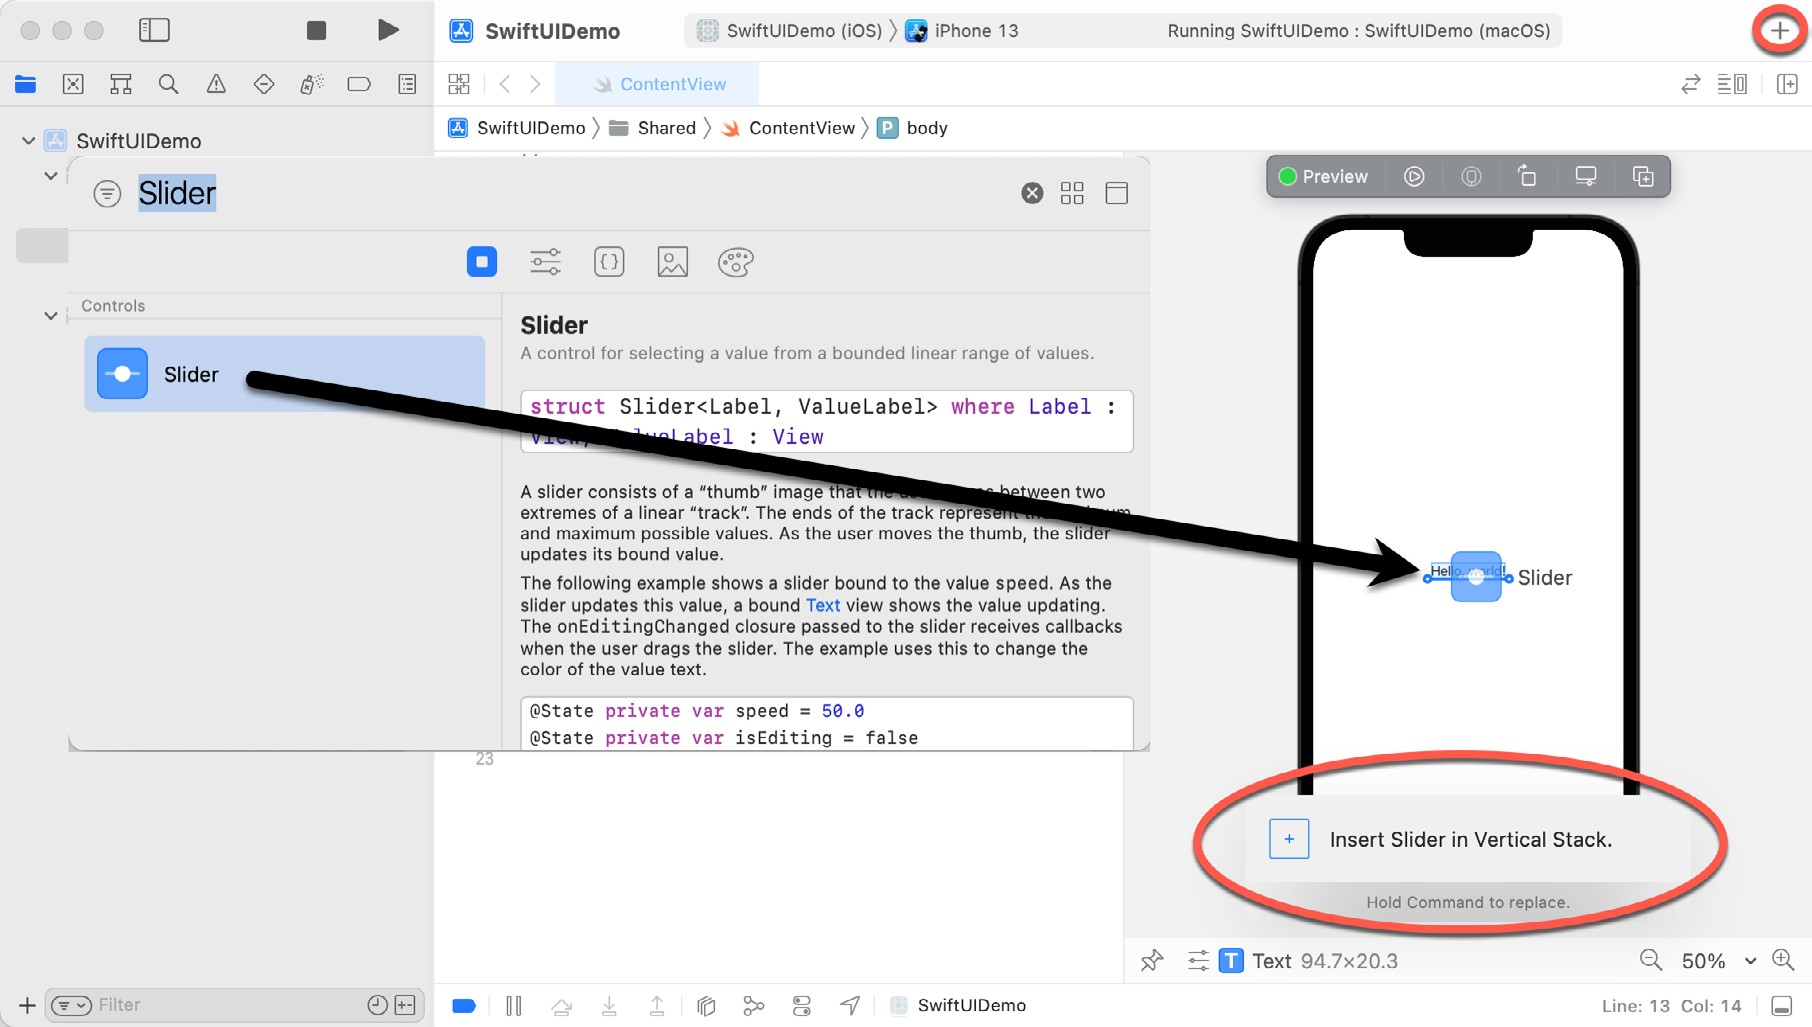Open canvas settings sliders icon

1198,961
